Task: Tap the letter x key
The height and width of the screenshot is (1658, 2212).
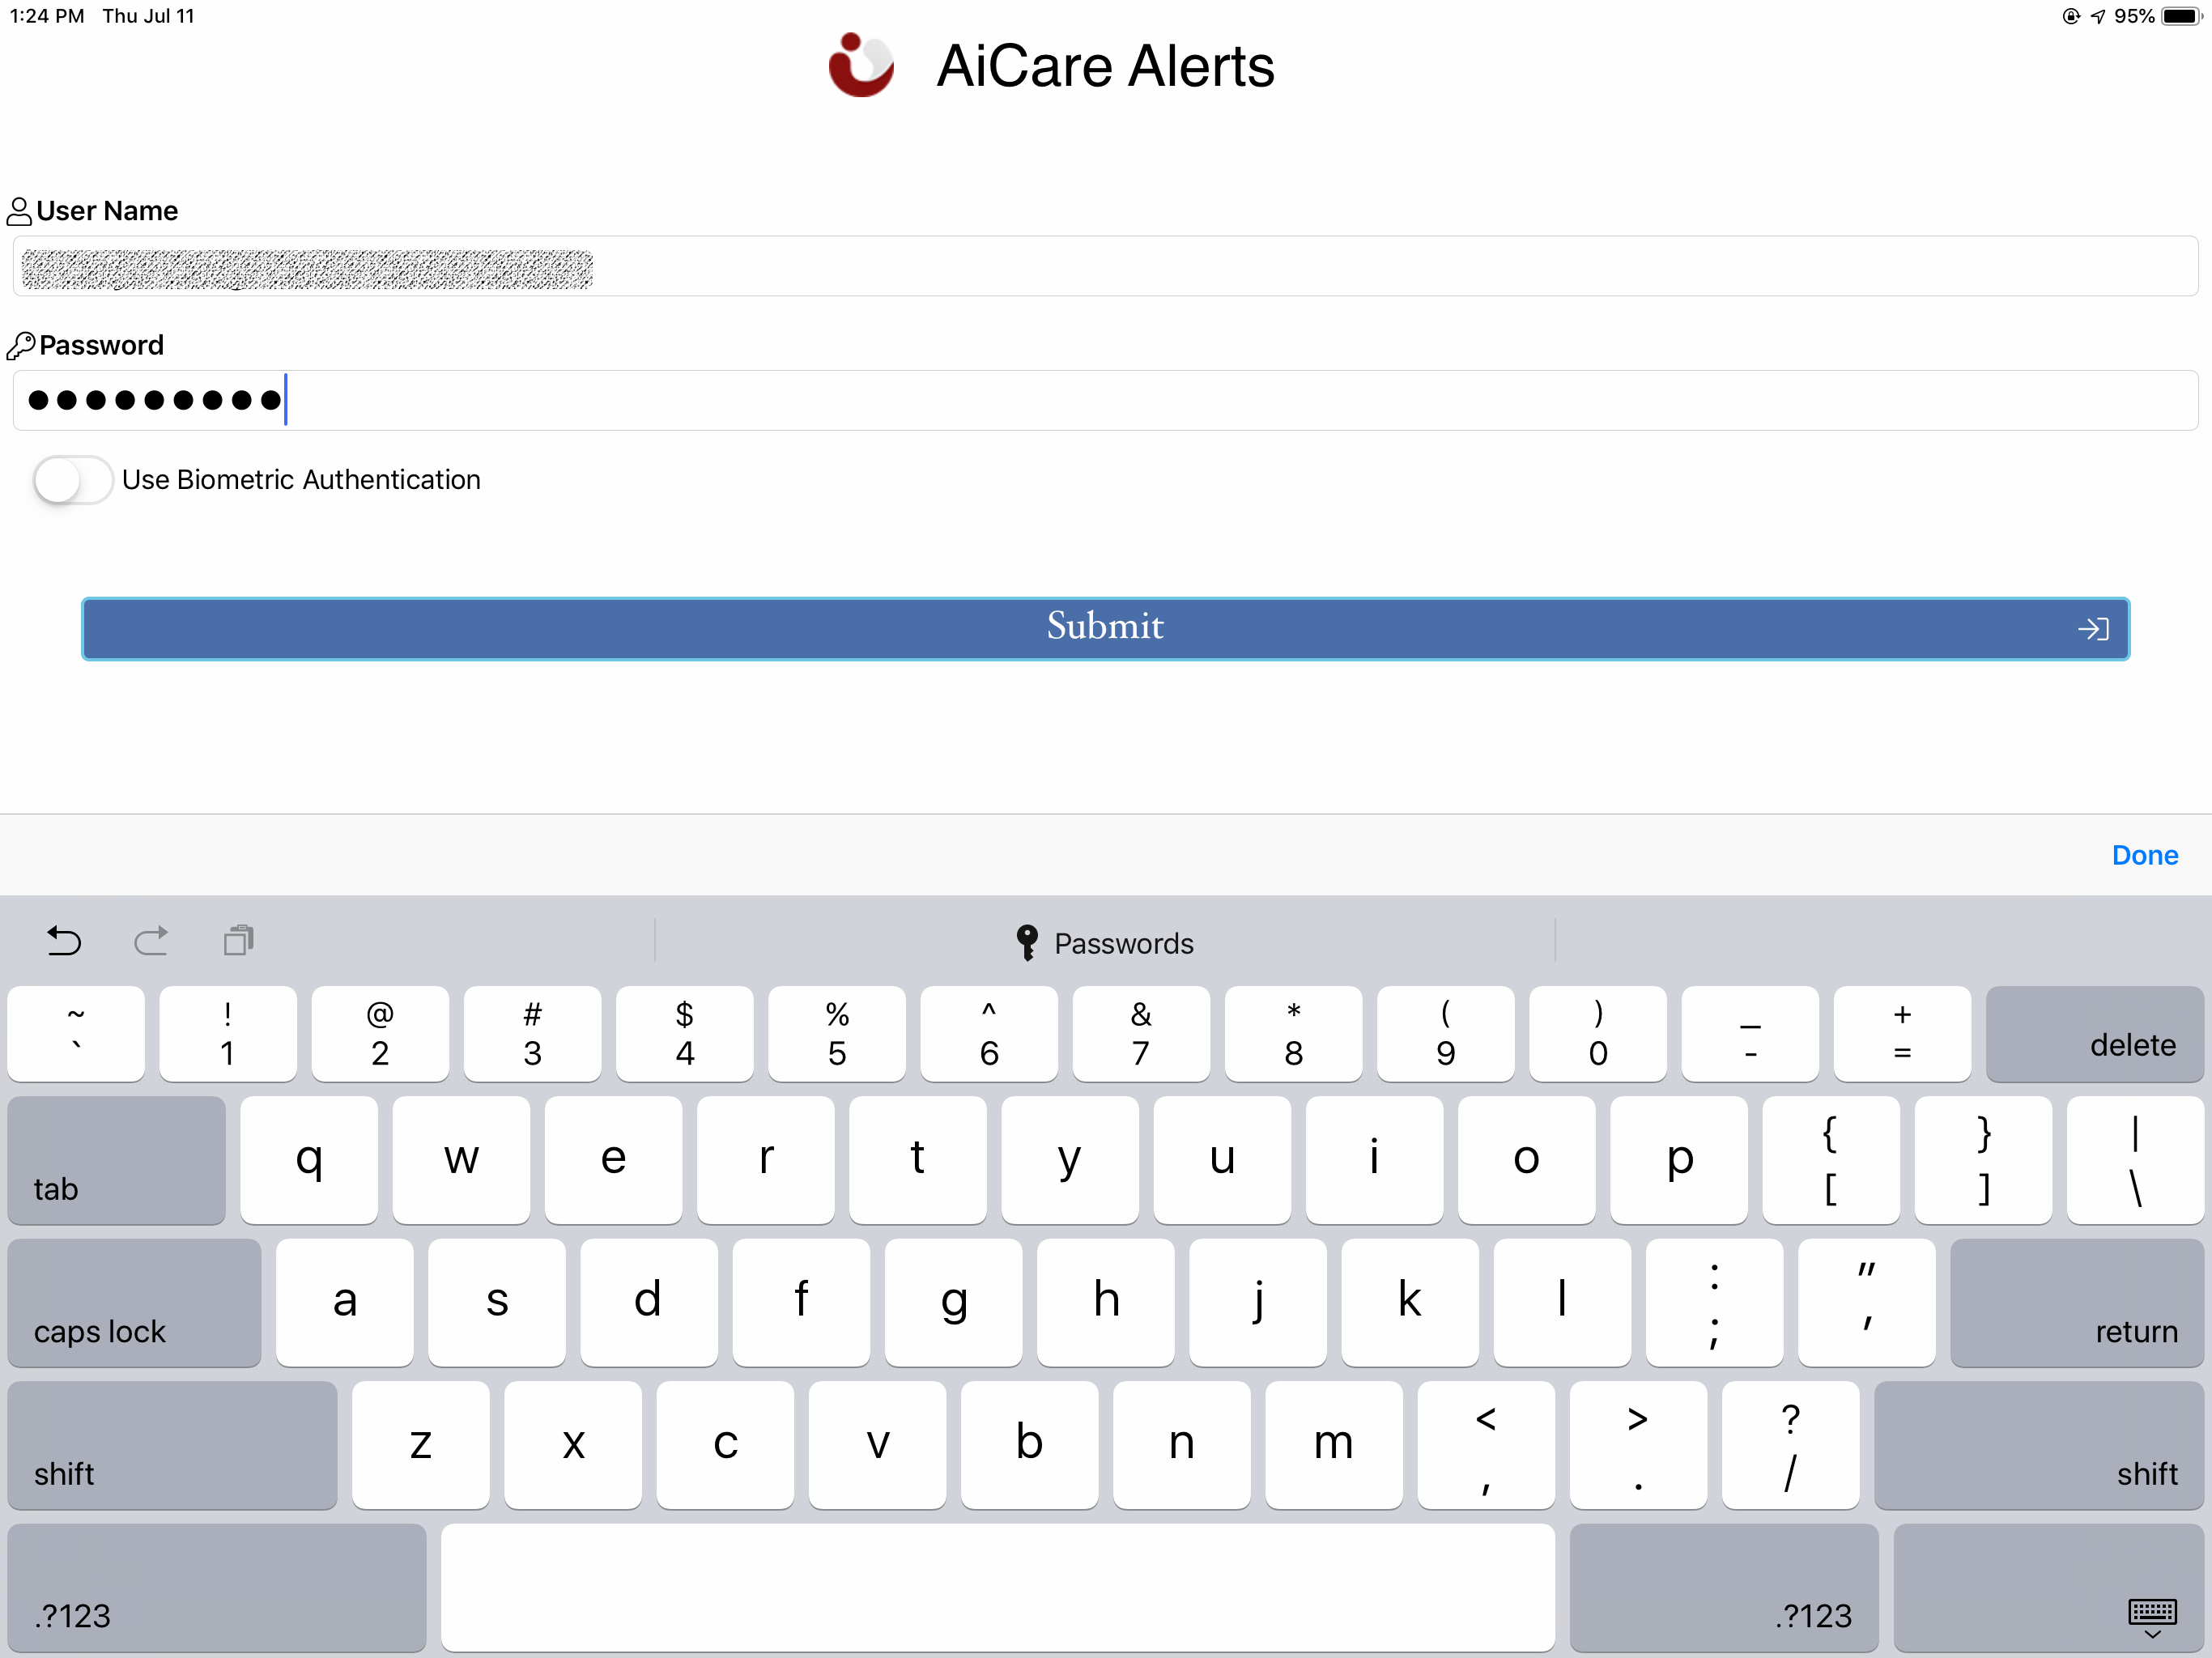Action: click(x=573, y=1445)
